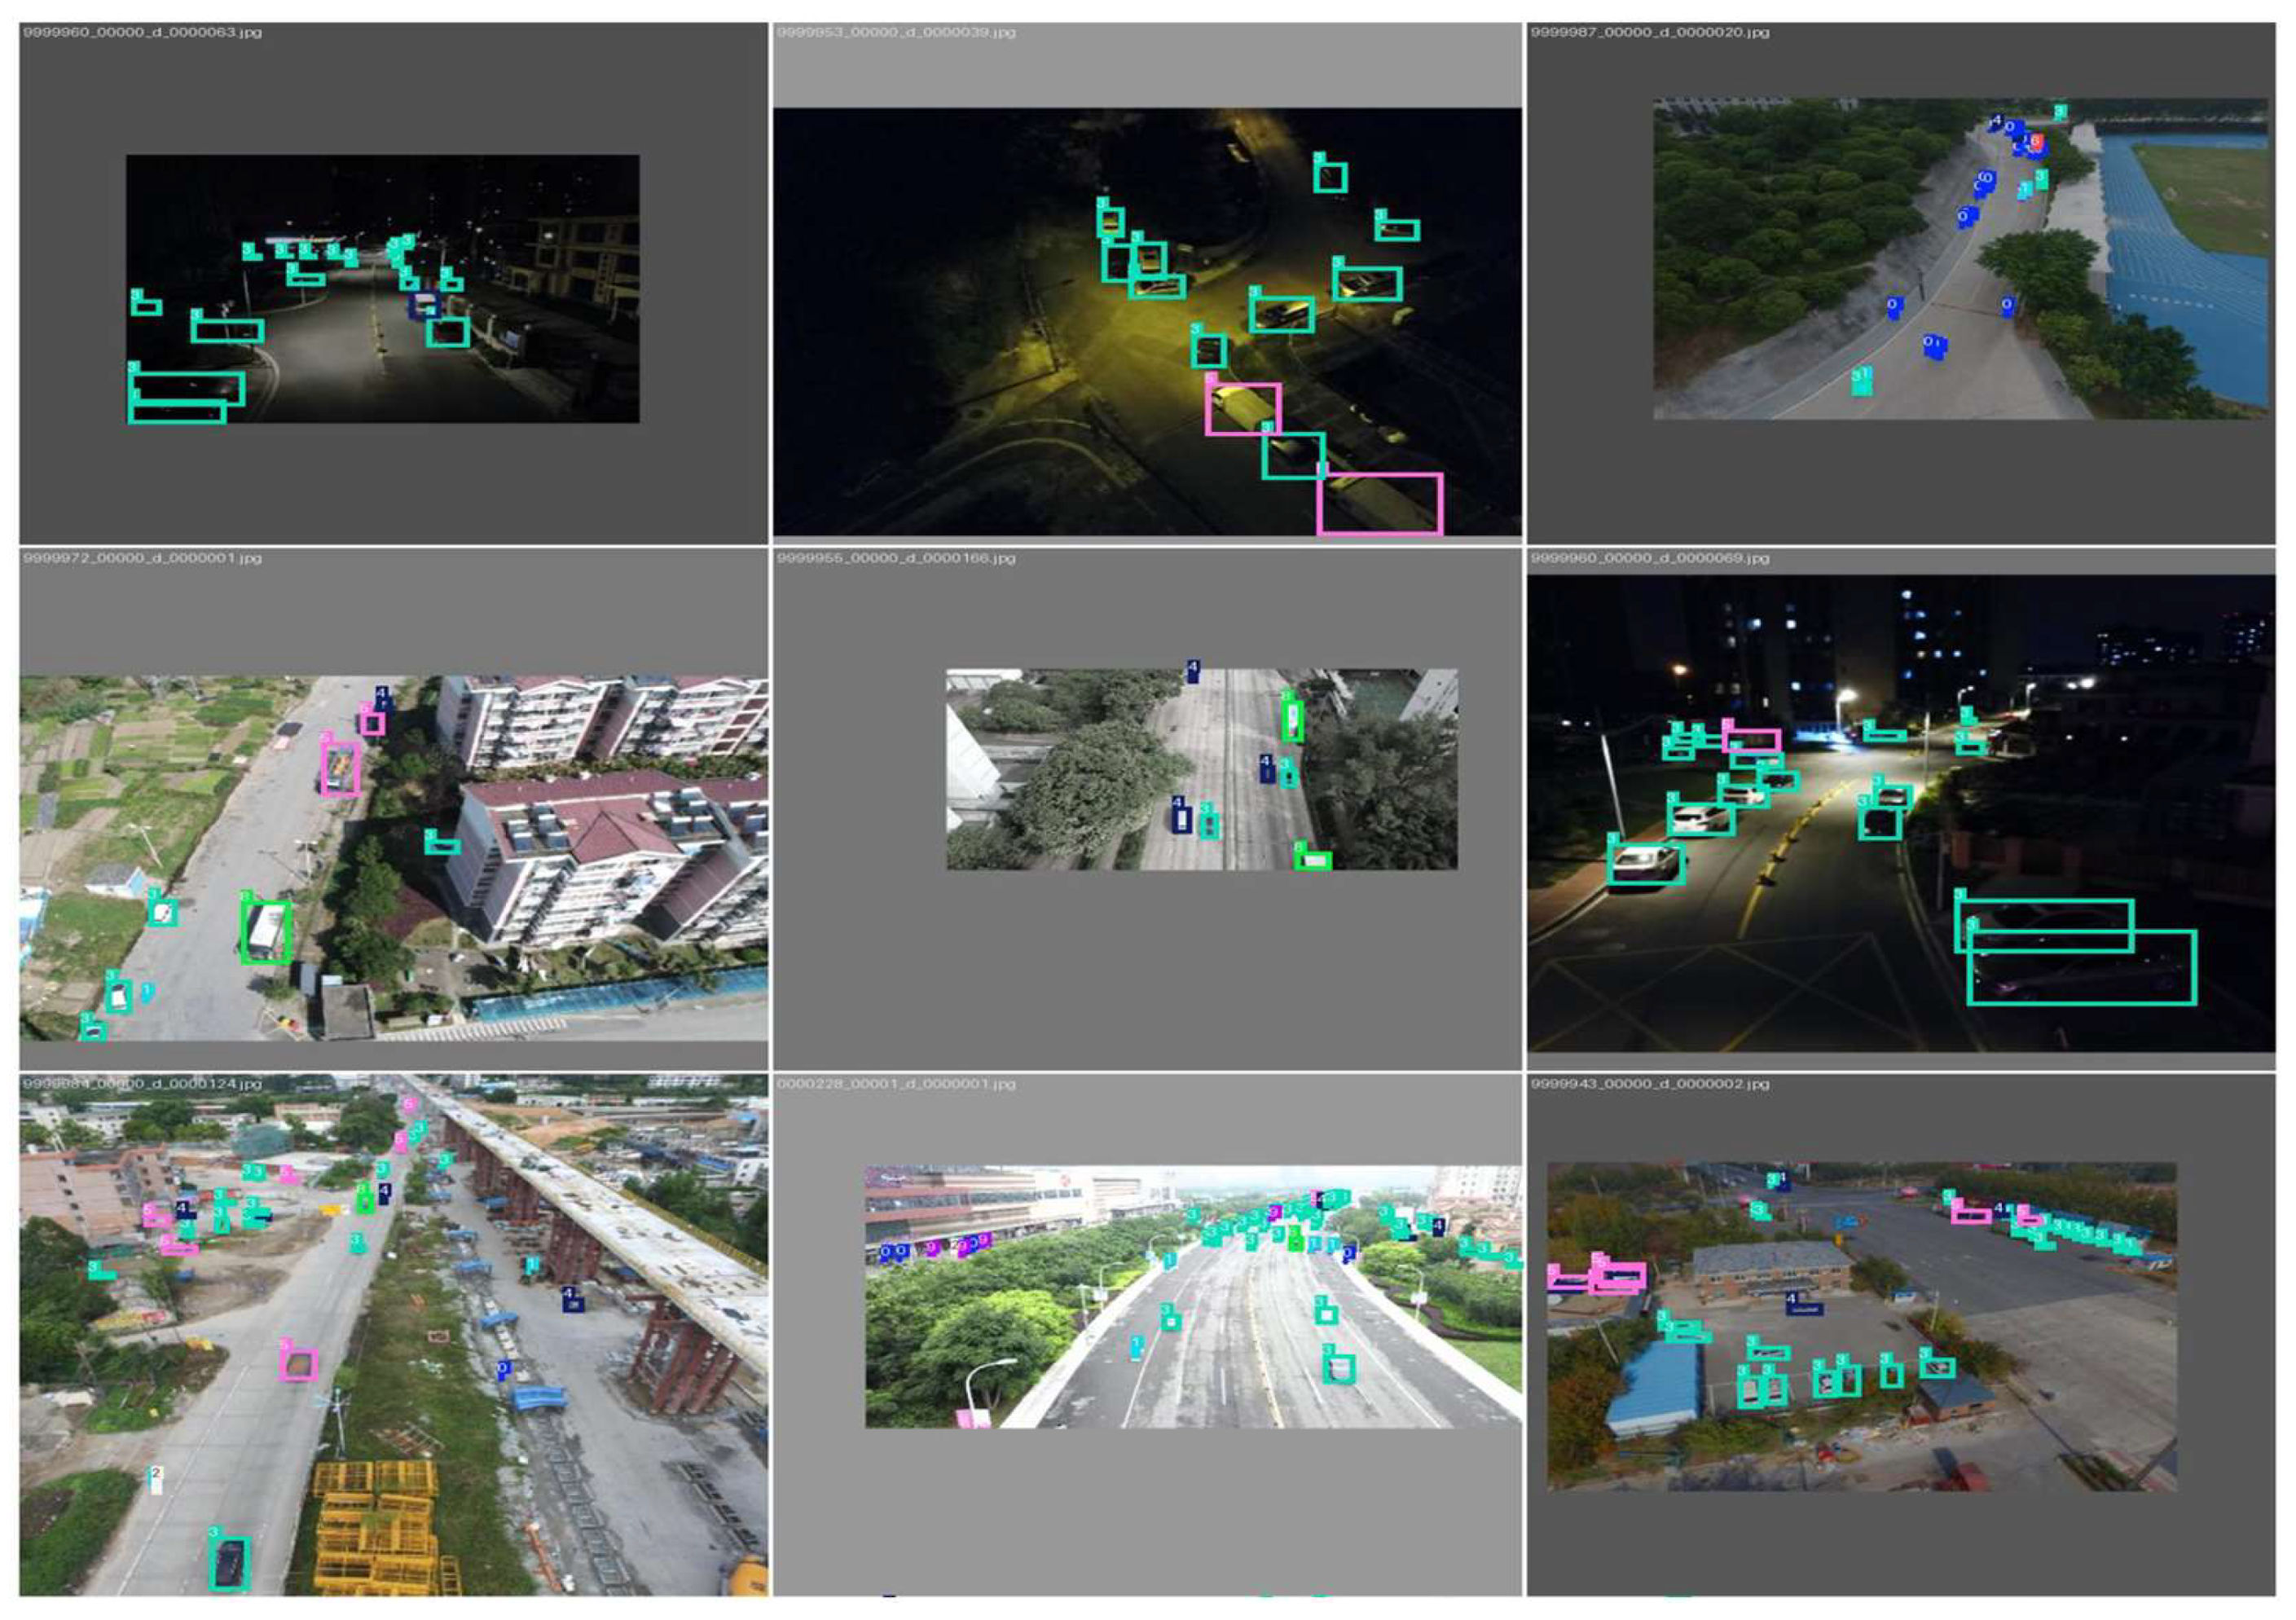
Task: Open the running track aerial image thumbnail
Action: [1960, 258]
